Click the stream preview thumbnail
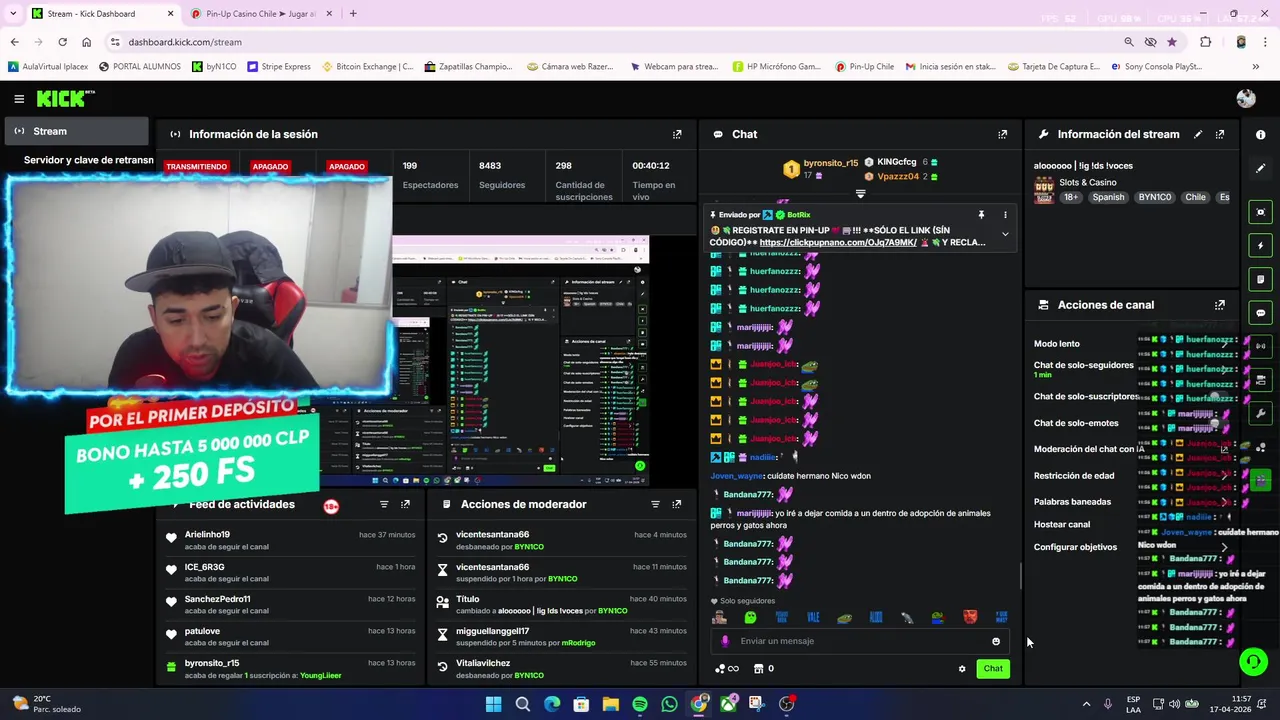 520,360
